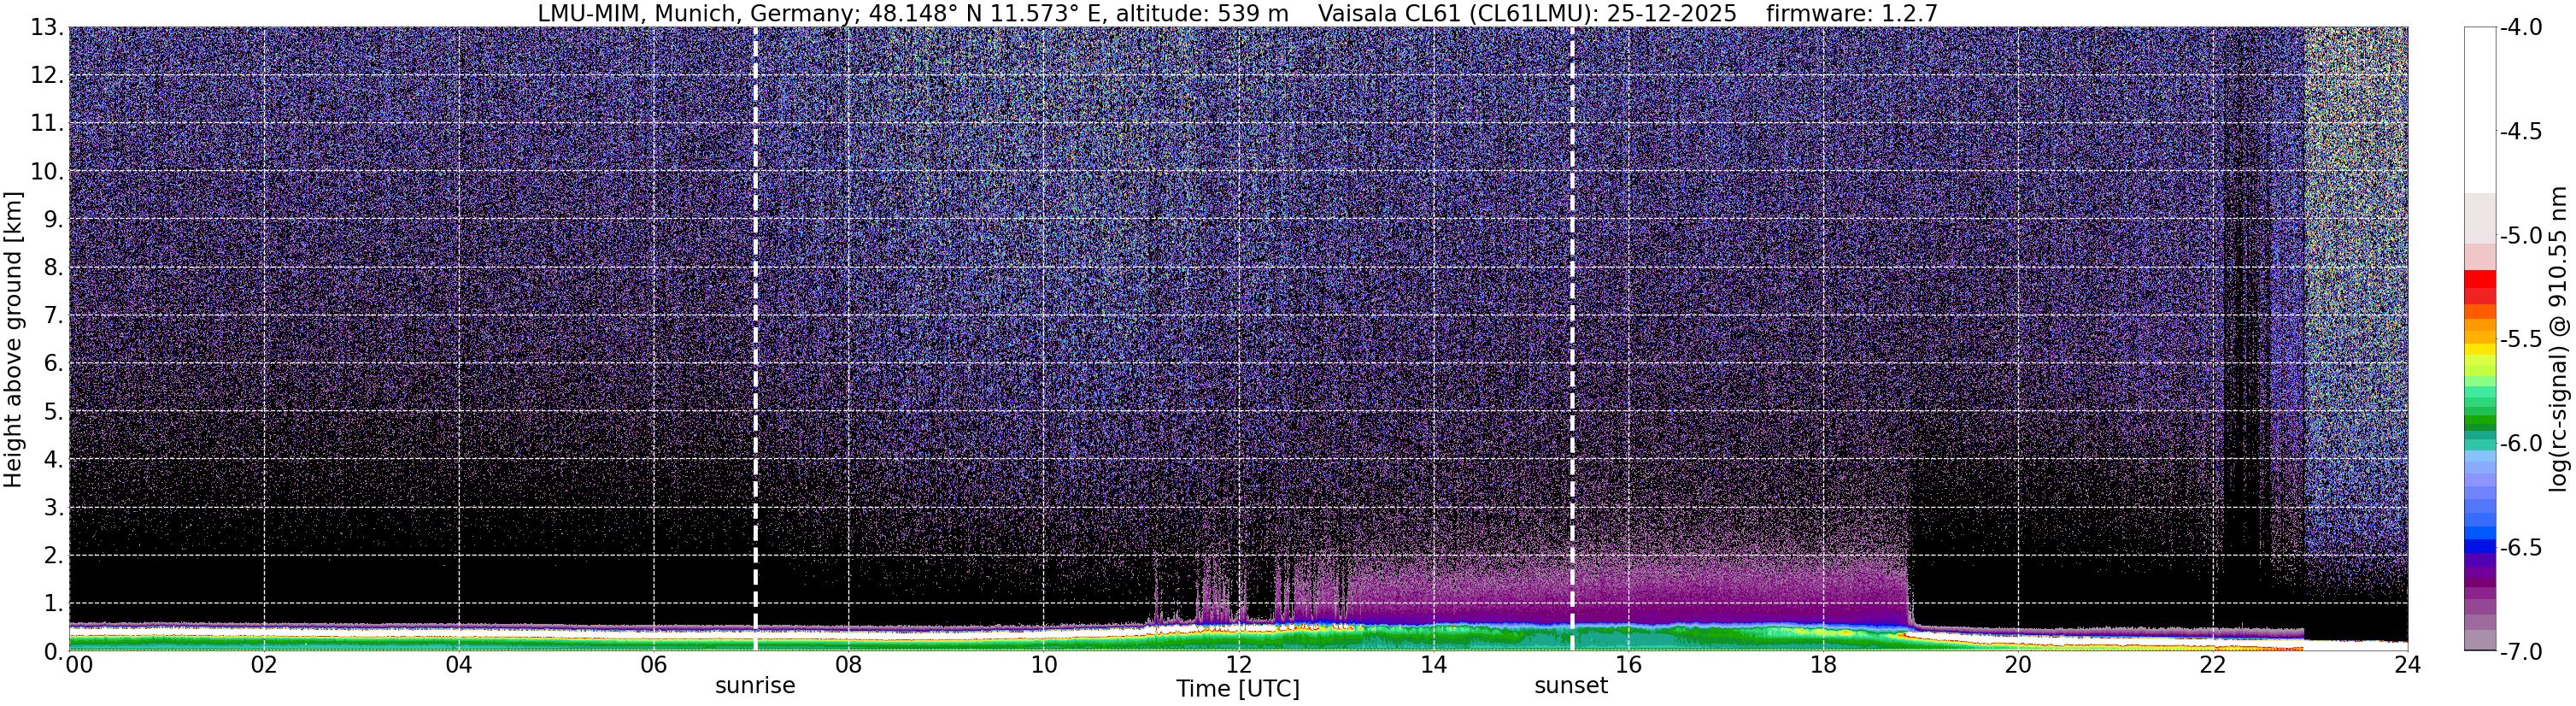2576x706 pixels.
Task: Click the time axis tick label '06'
Action: [653, 665]
